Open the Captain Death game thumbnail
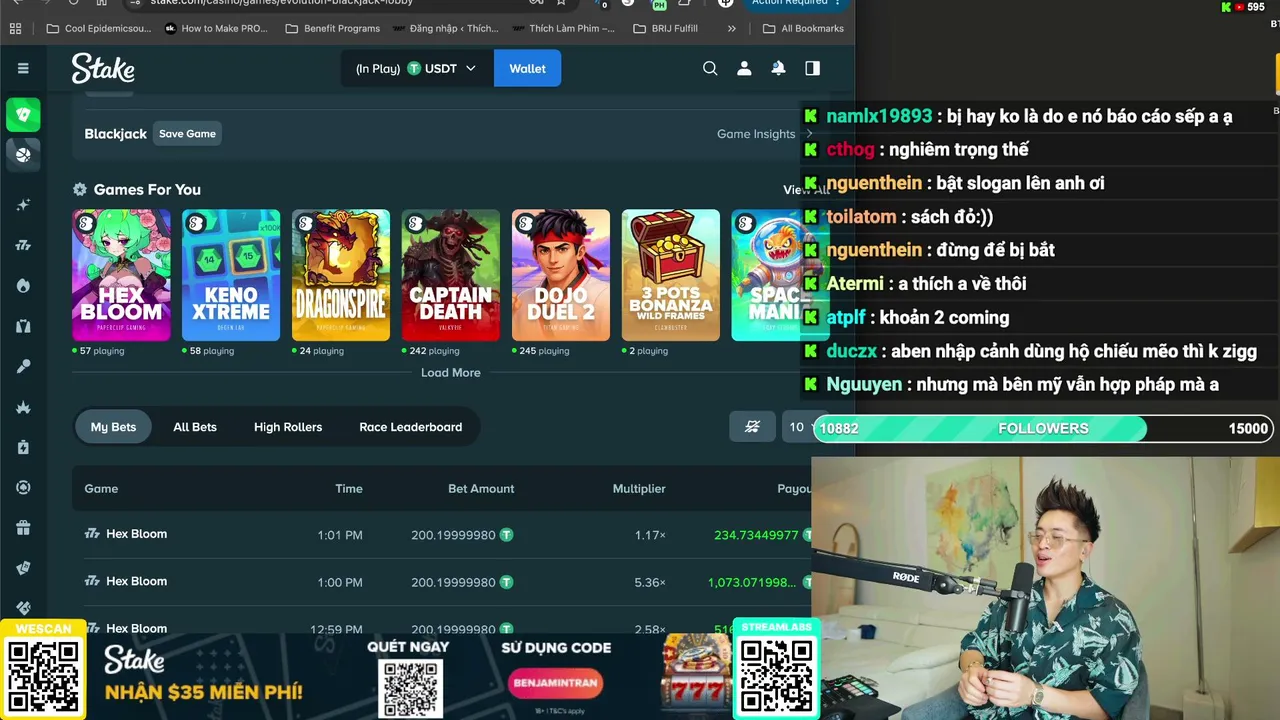Image resolution: width=1280 pixels, height=720 pixels. pyautogui.click(x=451, y=275)
